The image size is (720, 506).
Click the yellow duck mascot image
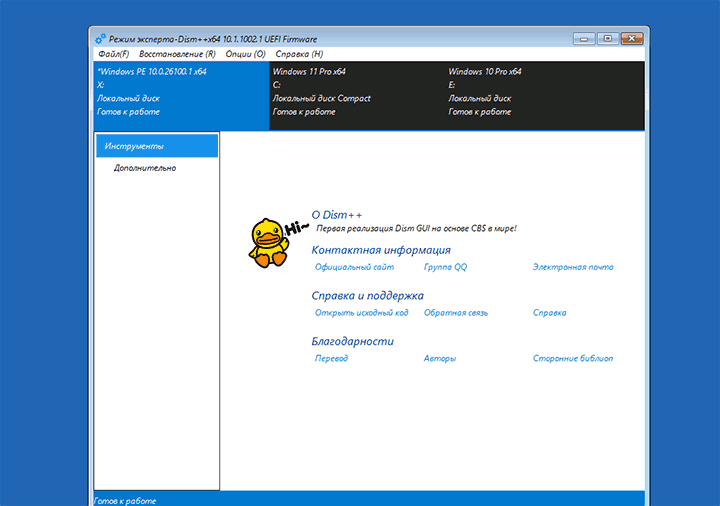click(x=267, y=243)
